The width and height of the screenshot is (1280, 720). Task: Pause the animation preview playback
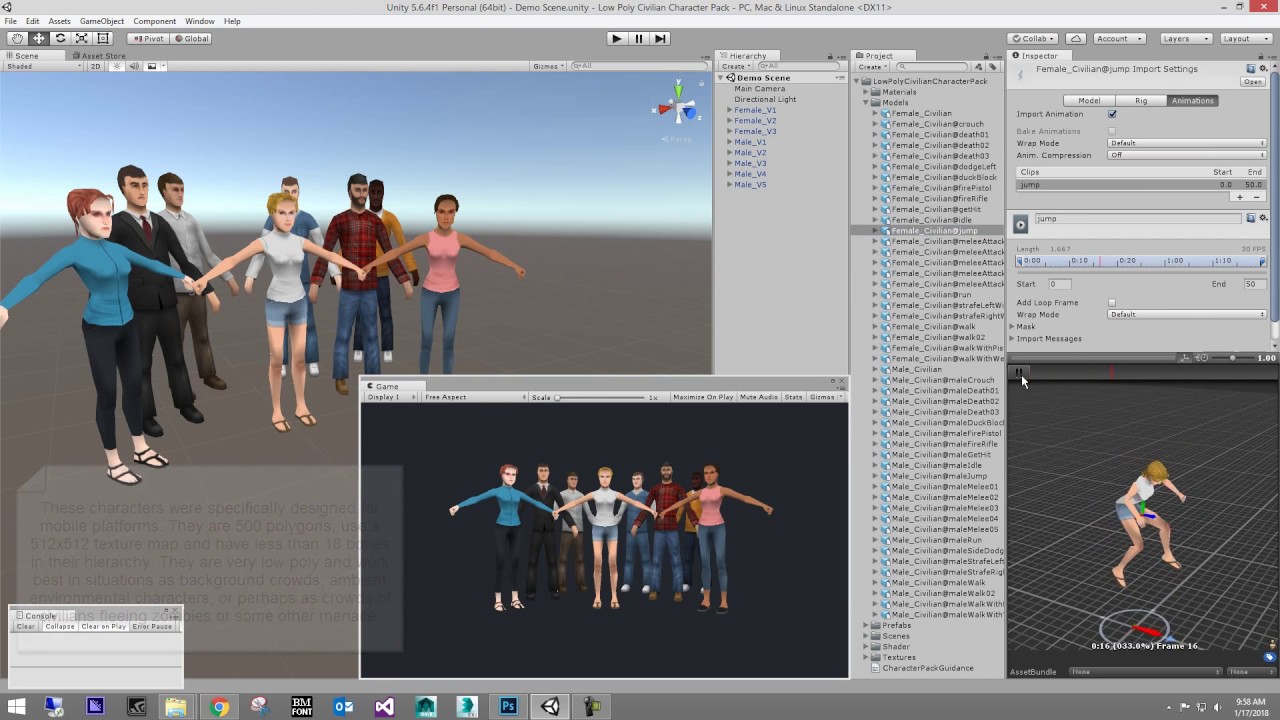1018,373
